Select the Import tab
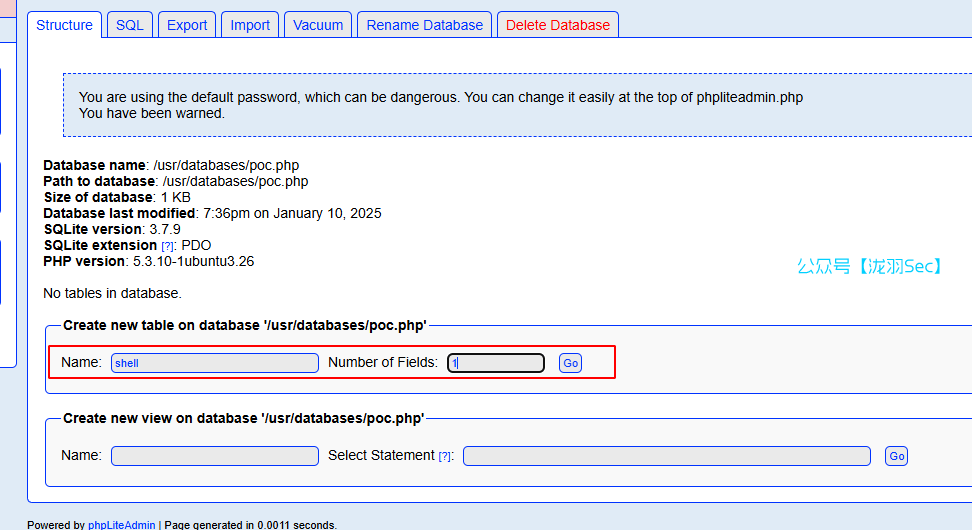The image size is (972, 530). pos(250,25)
